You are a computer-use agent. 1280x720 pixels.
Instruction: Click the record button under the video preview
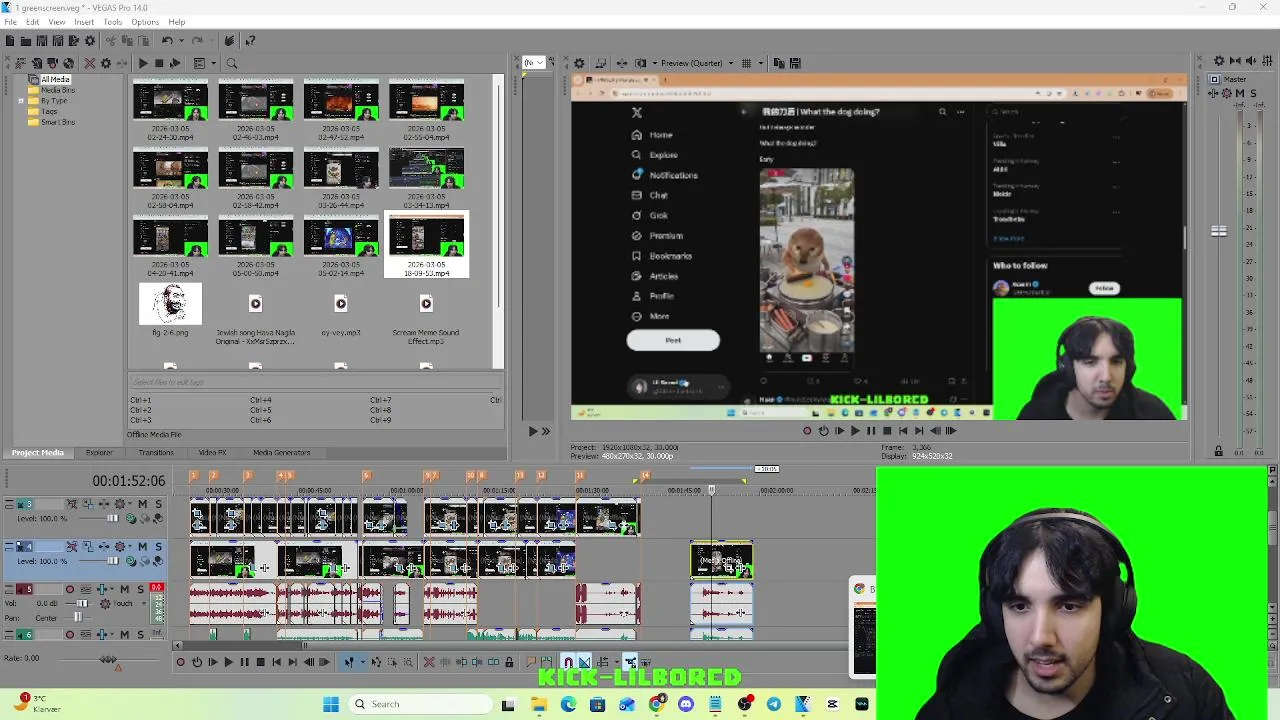tap(807, 431)
